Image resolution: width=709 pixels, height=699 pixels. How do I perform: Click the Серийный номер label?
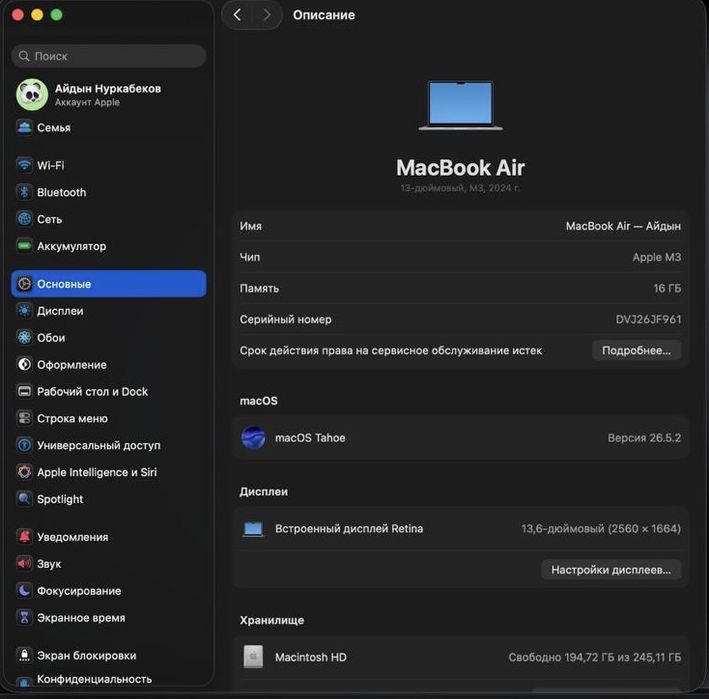(285, 319)
